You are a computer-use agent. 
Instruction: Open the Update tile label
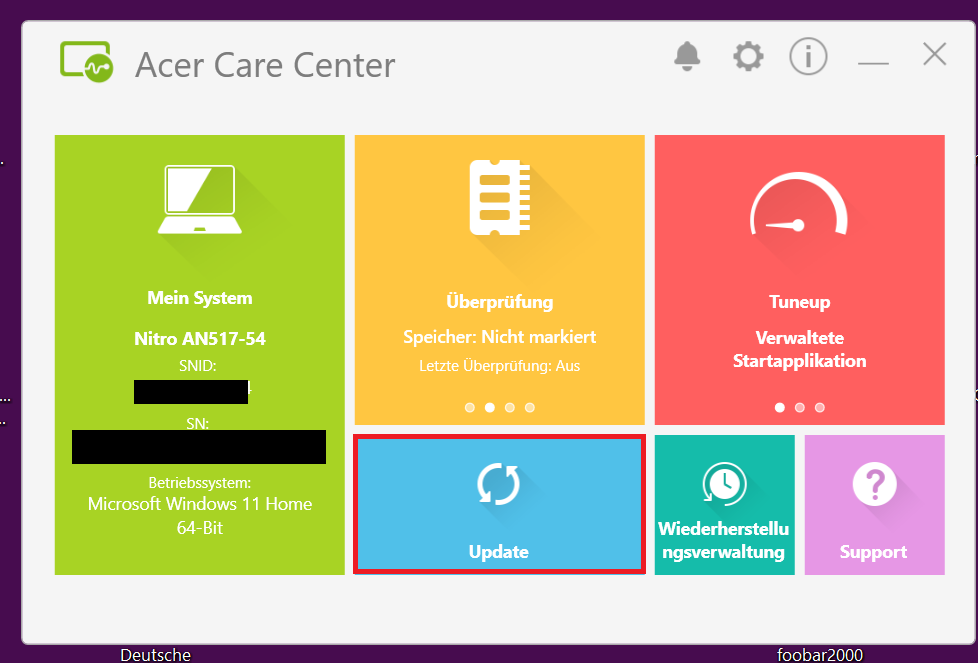tap(498, 552)
